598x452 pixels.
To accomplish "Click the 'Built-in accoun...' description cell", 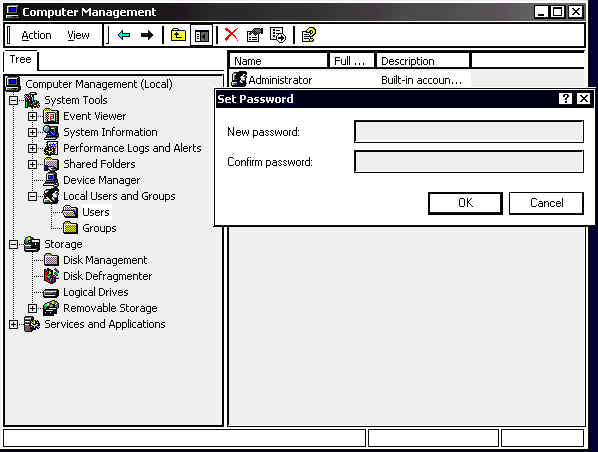I will point(421,80).
